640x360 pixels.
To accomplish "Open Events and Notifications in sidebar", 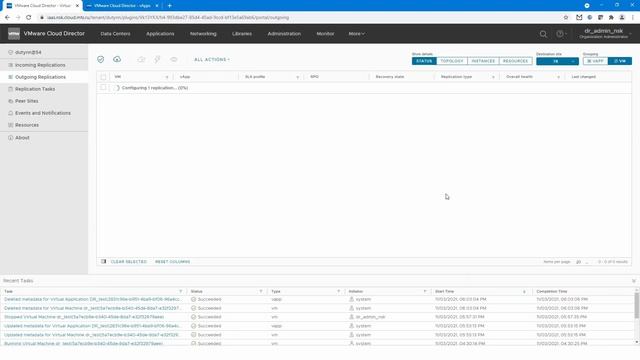I will 44,113.
